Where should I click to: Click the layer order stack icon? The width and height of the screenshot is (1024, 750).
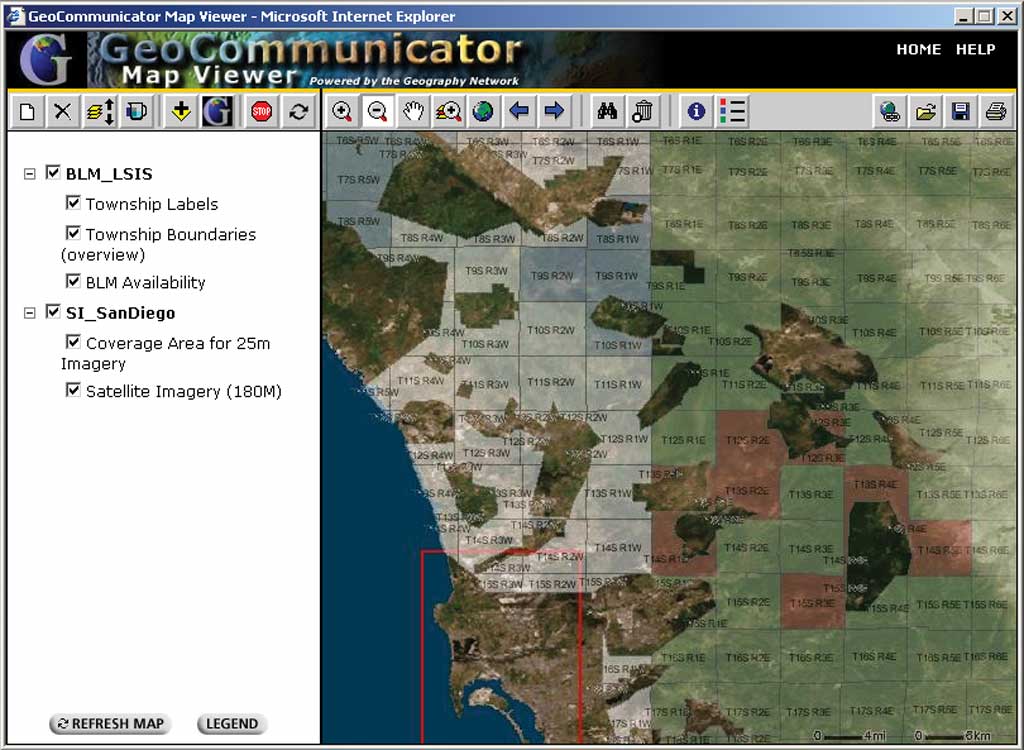click(100, 112)
